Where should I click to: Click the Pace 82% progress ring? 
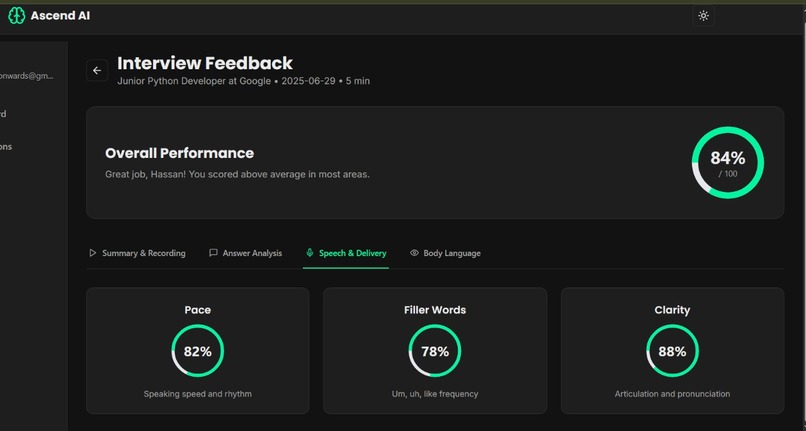197,351
